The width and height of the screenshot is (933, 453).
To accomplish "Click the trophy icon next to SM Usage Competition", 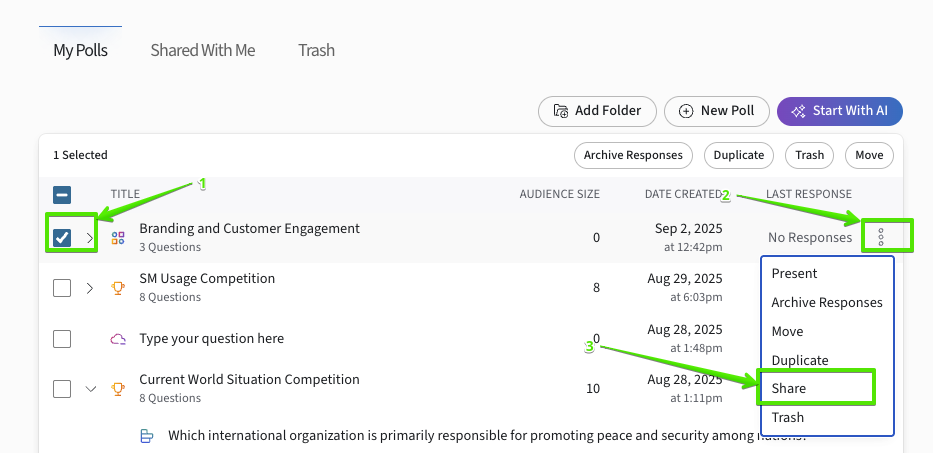I will point(118,288).
